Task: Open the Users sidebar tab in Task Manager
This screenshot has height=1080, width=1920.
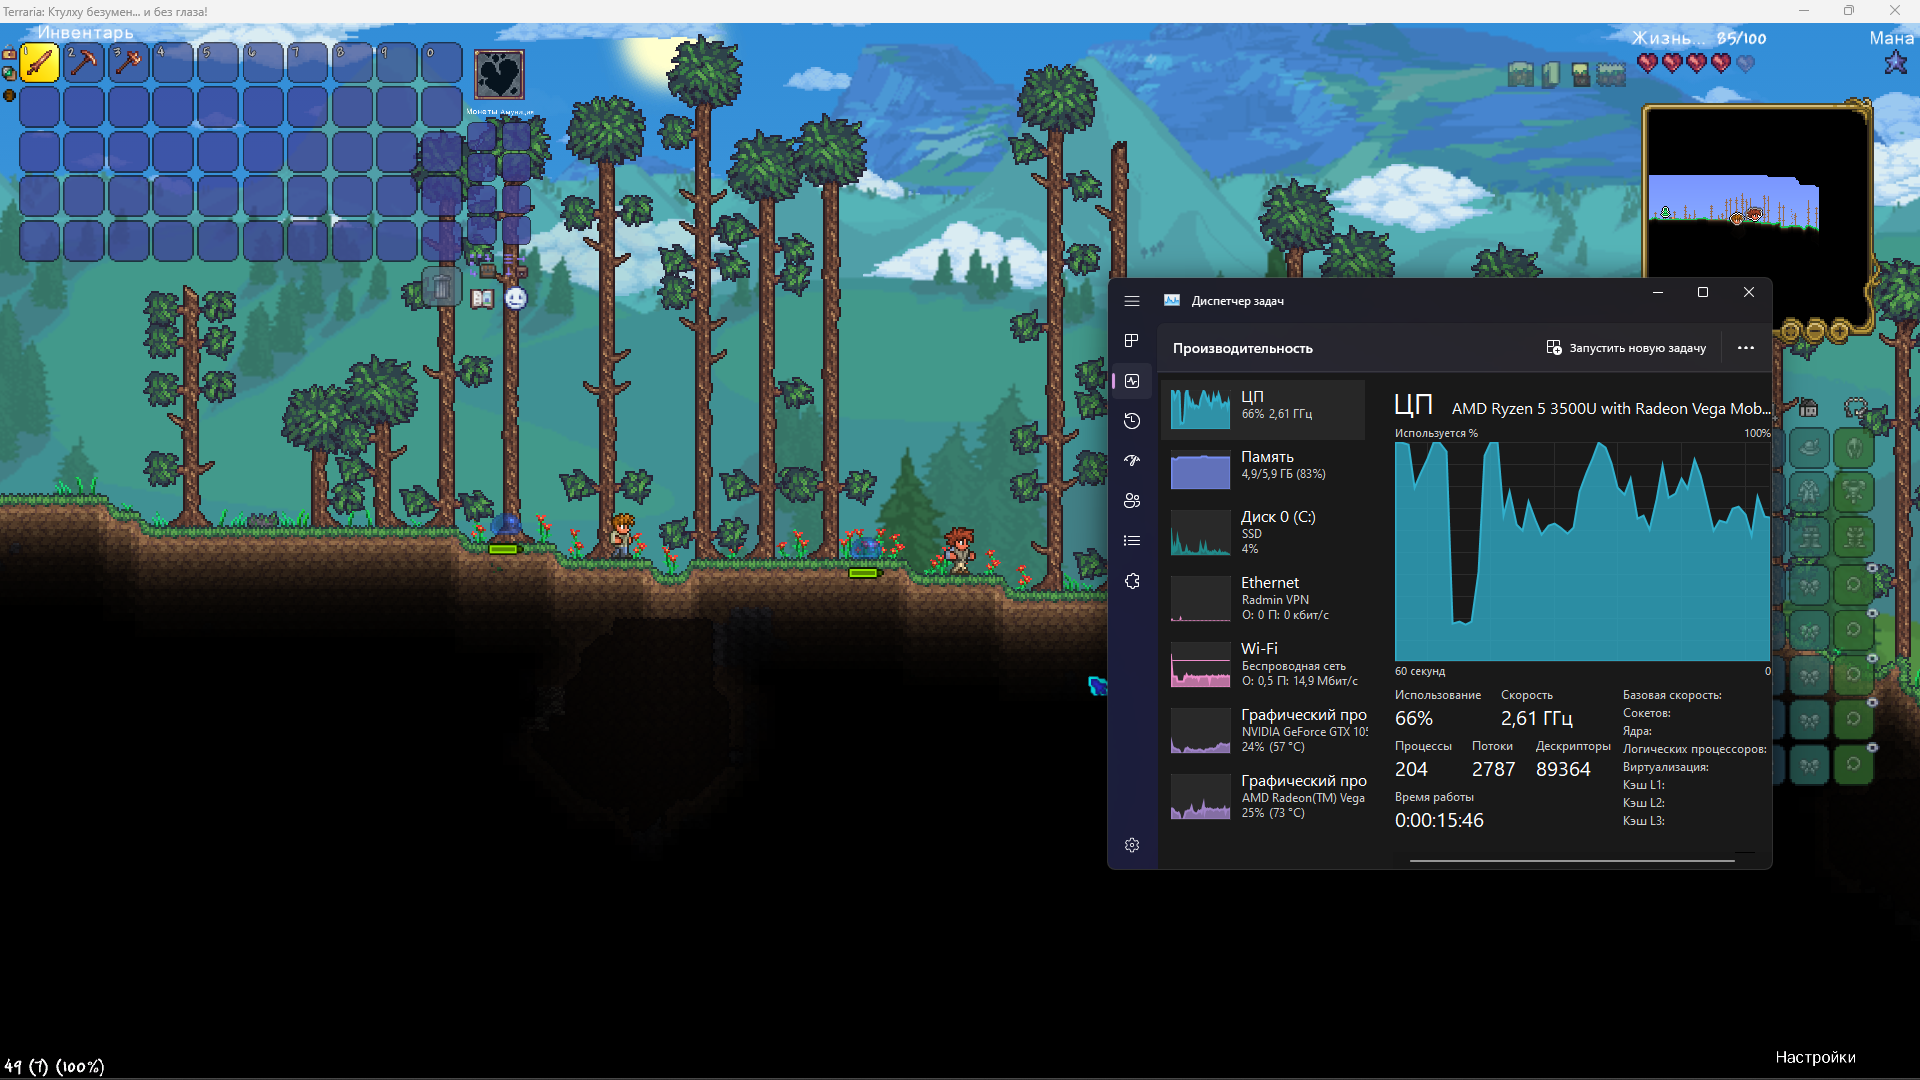Action: click(x=1132, y=501)
